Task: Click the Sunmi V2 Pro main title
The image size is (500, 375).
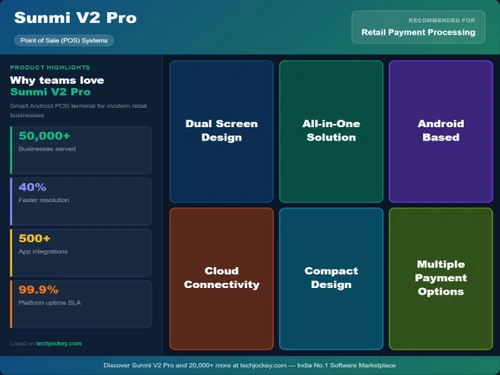Action: [75, 18]
